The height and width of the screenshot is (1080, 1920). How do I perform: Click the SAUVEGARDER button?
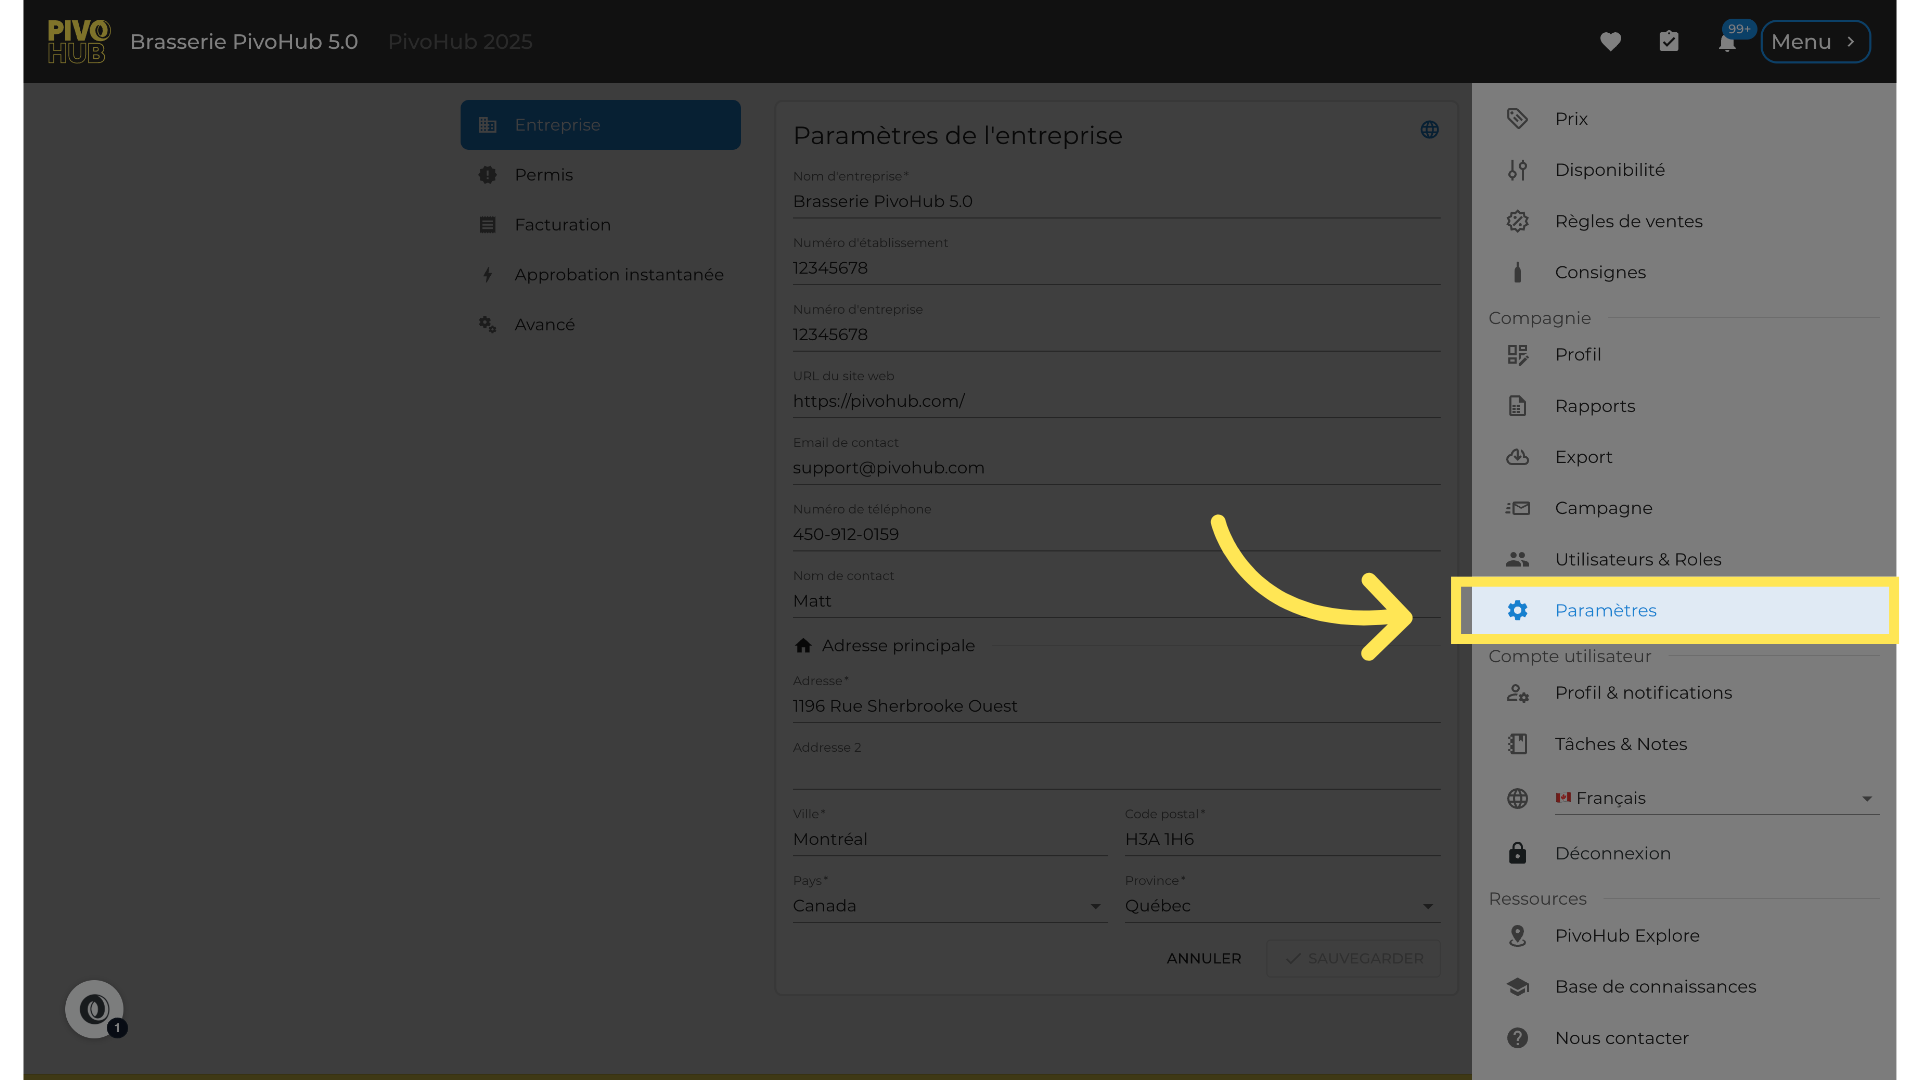click(1353, 958)
